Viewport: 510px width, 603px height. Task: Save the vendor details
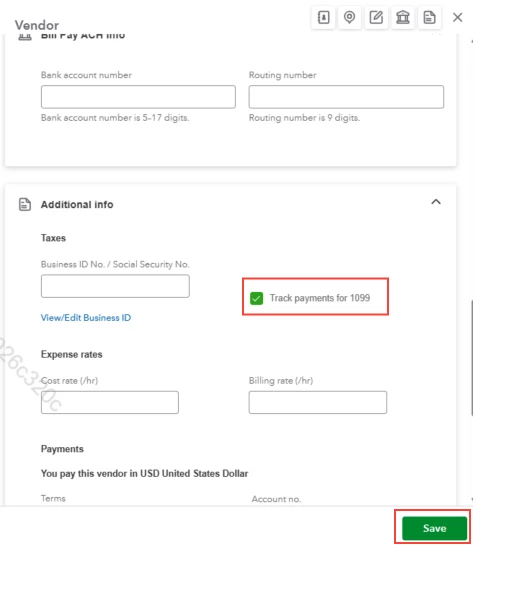click(434, 528)
